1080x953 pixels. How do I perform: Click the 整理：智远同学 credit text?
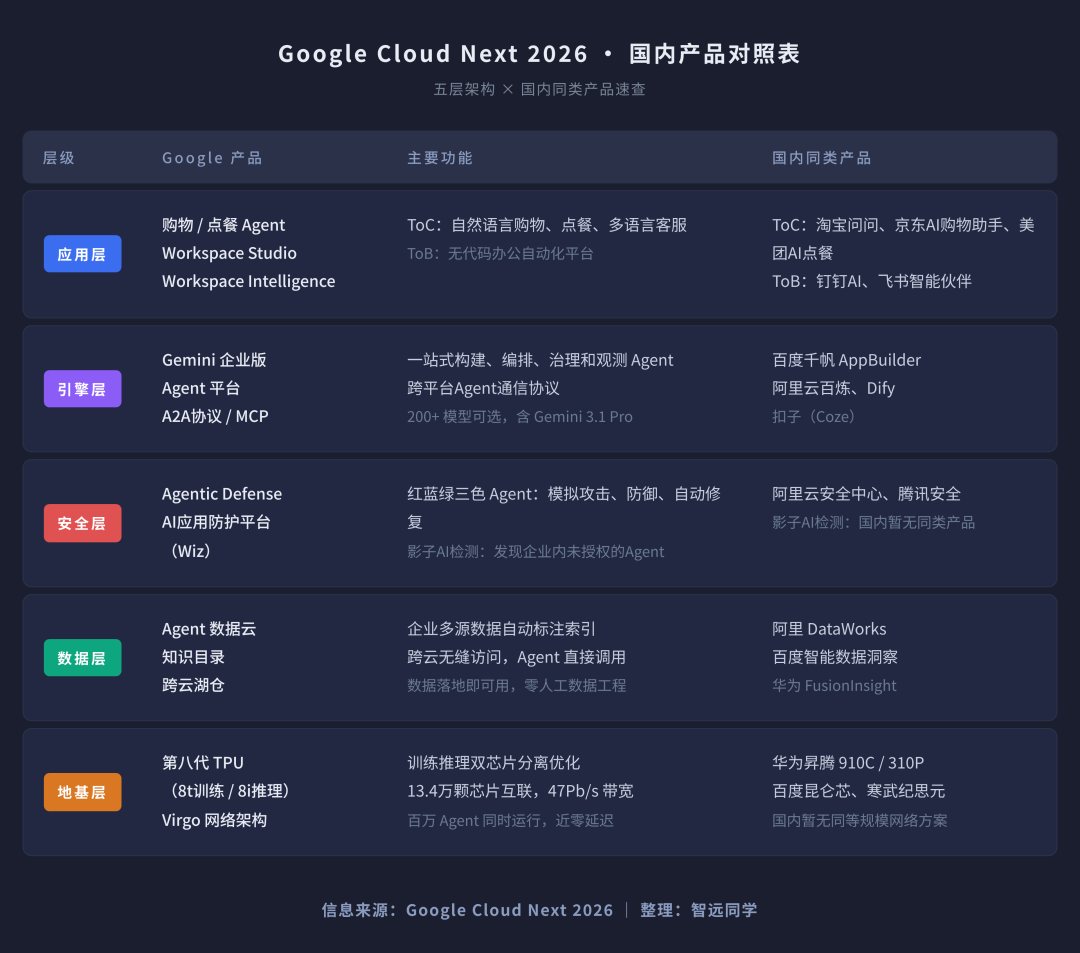[701, 910]
